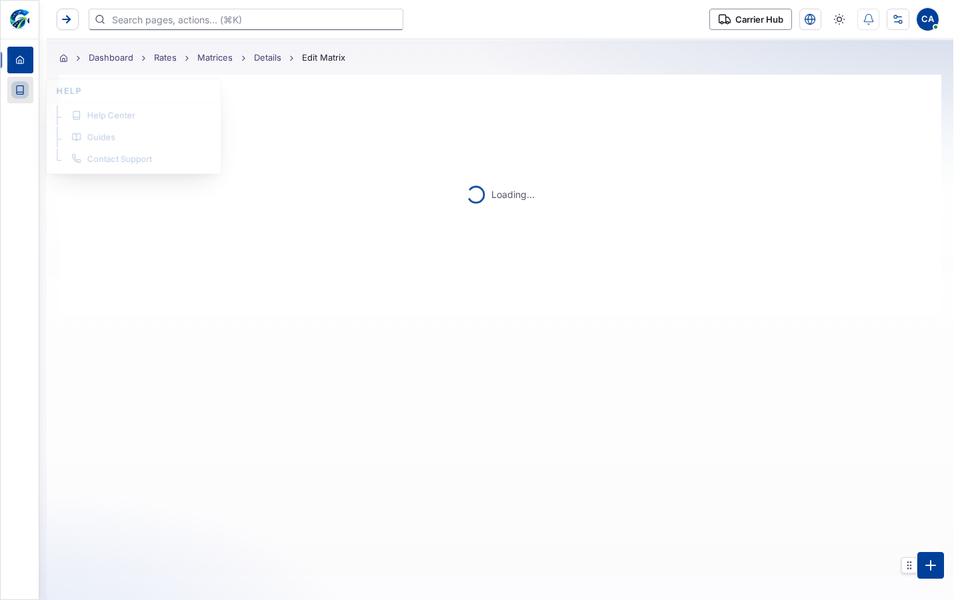The image size is (960, 600).
Task: Navigate to Dashboard breadcrumb
Action: (x=111, y=58)
